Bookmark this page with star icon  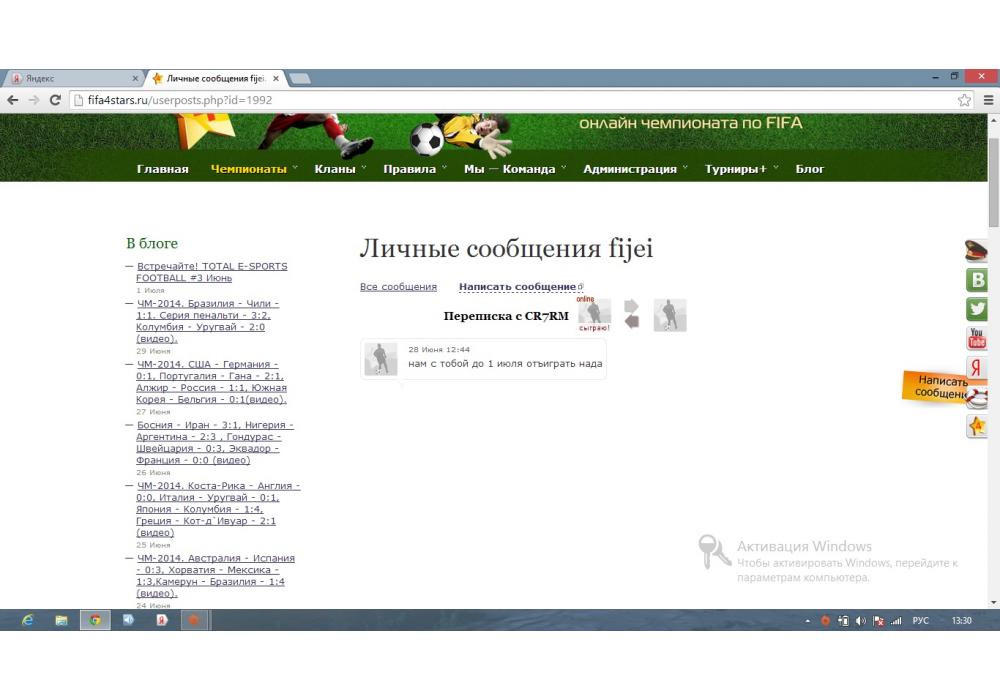tap(964, 100)
